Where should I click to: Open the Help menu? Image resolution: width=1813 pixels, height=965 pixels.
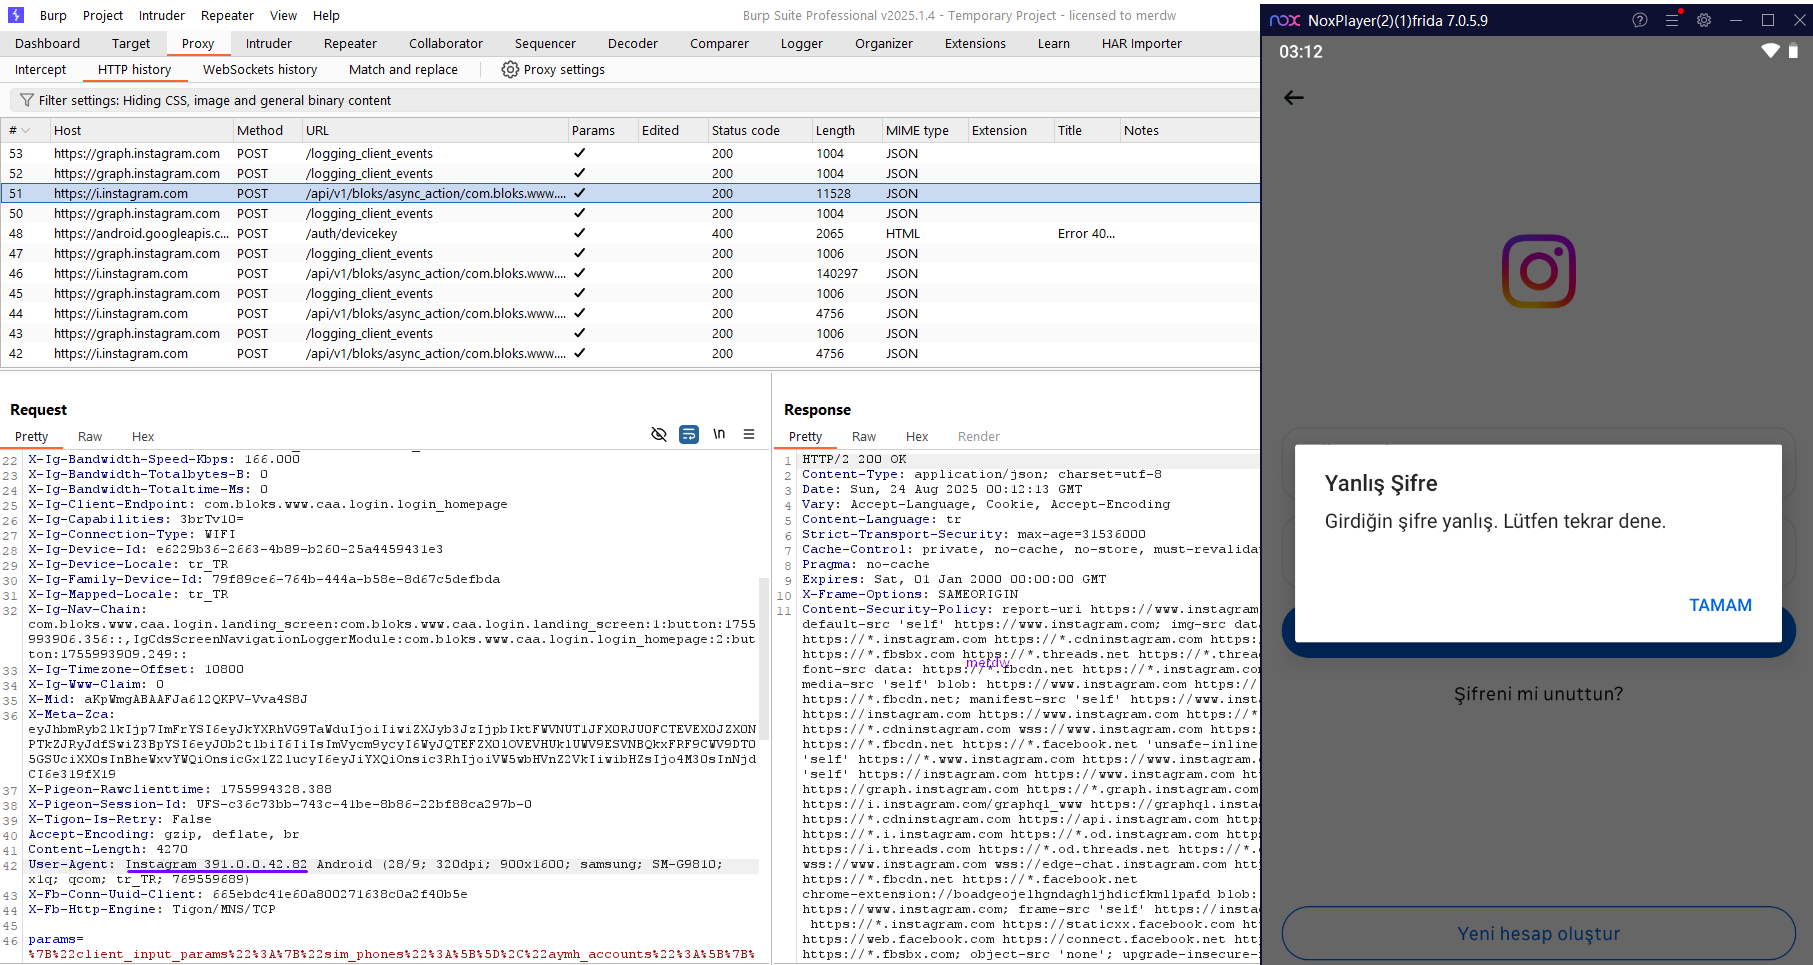[x=326, y=15]
